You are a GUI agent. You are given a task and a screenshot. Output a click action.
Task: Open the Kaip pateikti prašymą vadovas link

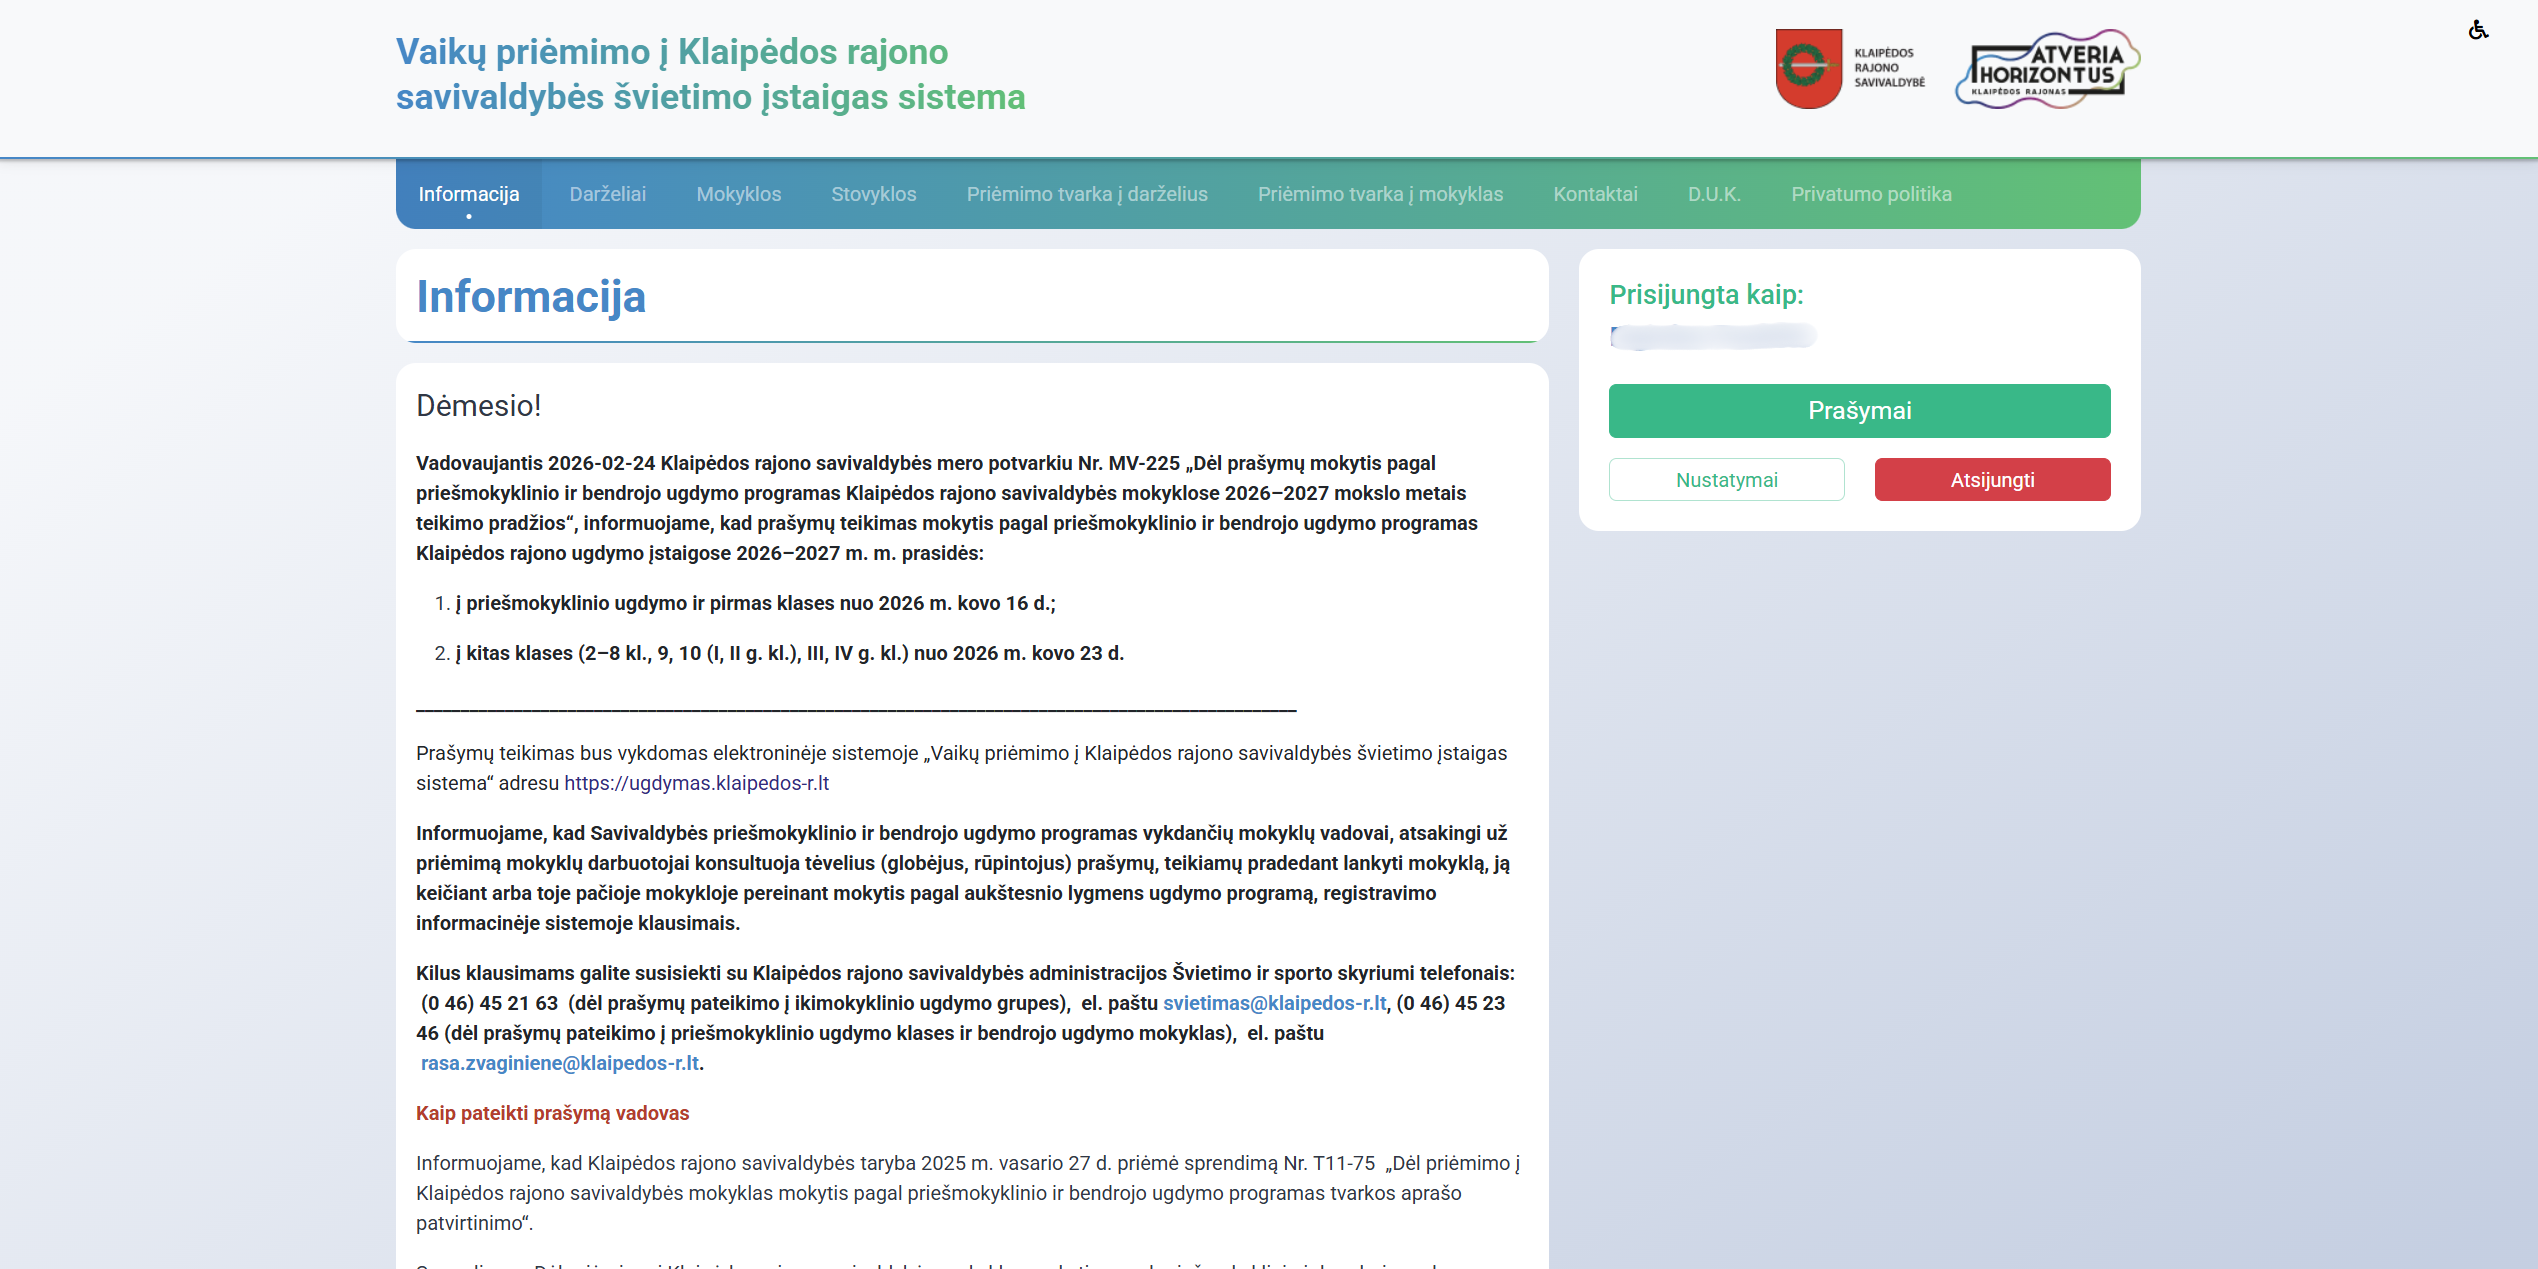click(x=553, y=1113)
